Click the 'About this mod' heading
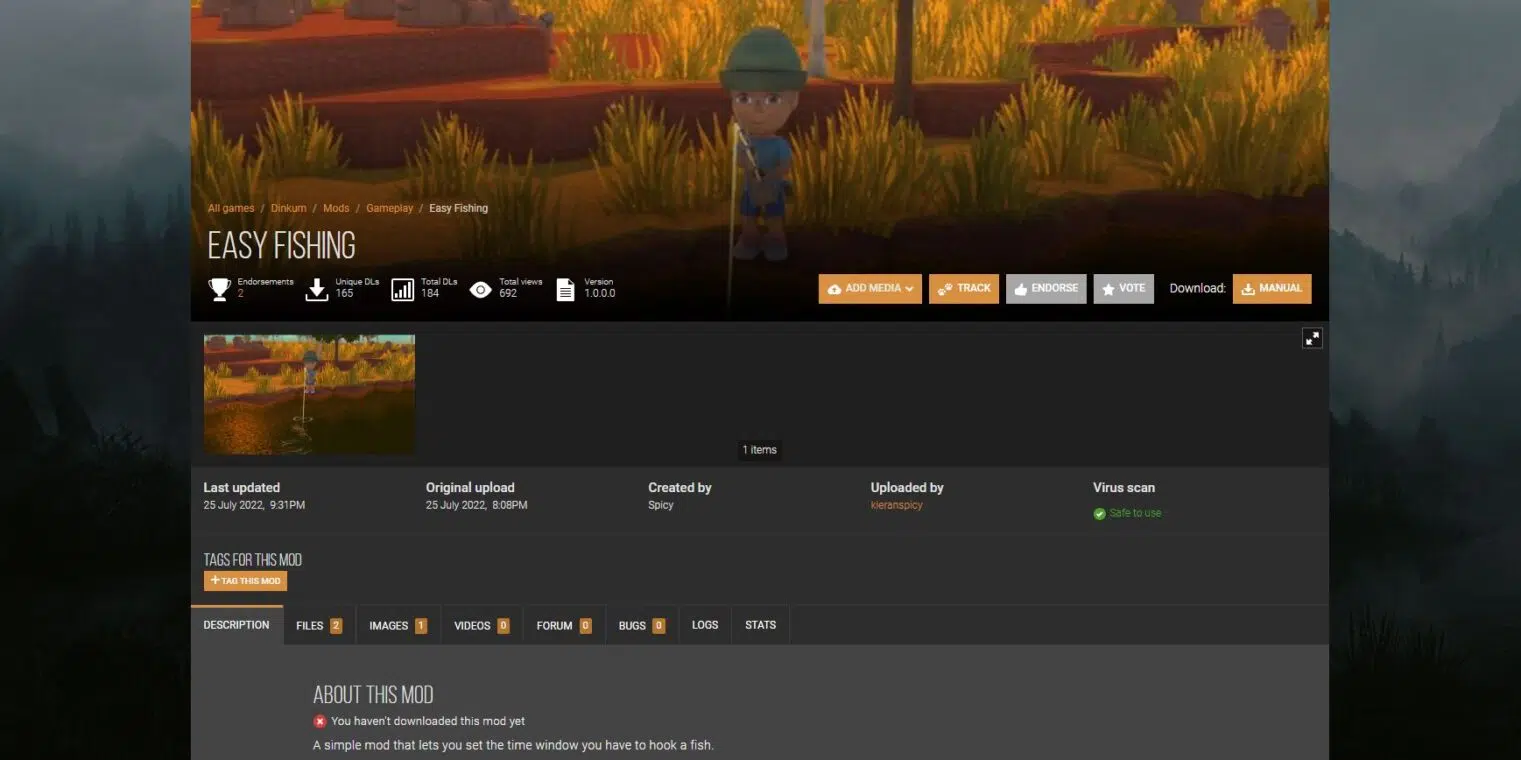Viewport: 1521px width, 760px height. click(x=373, y=695)
